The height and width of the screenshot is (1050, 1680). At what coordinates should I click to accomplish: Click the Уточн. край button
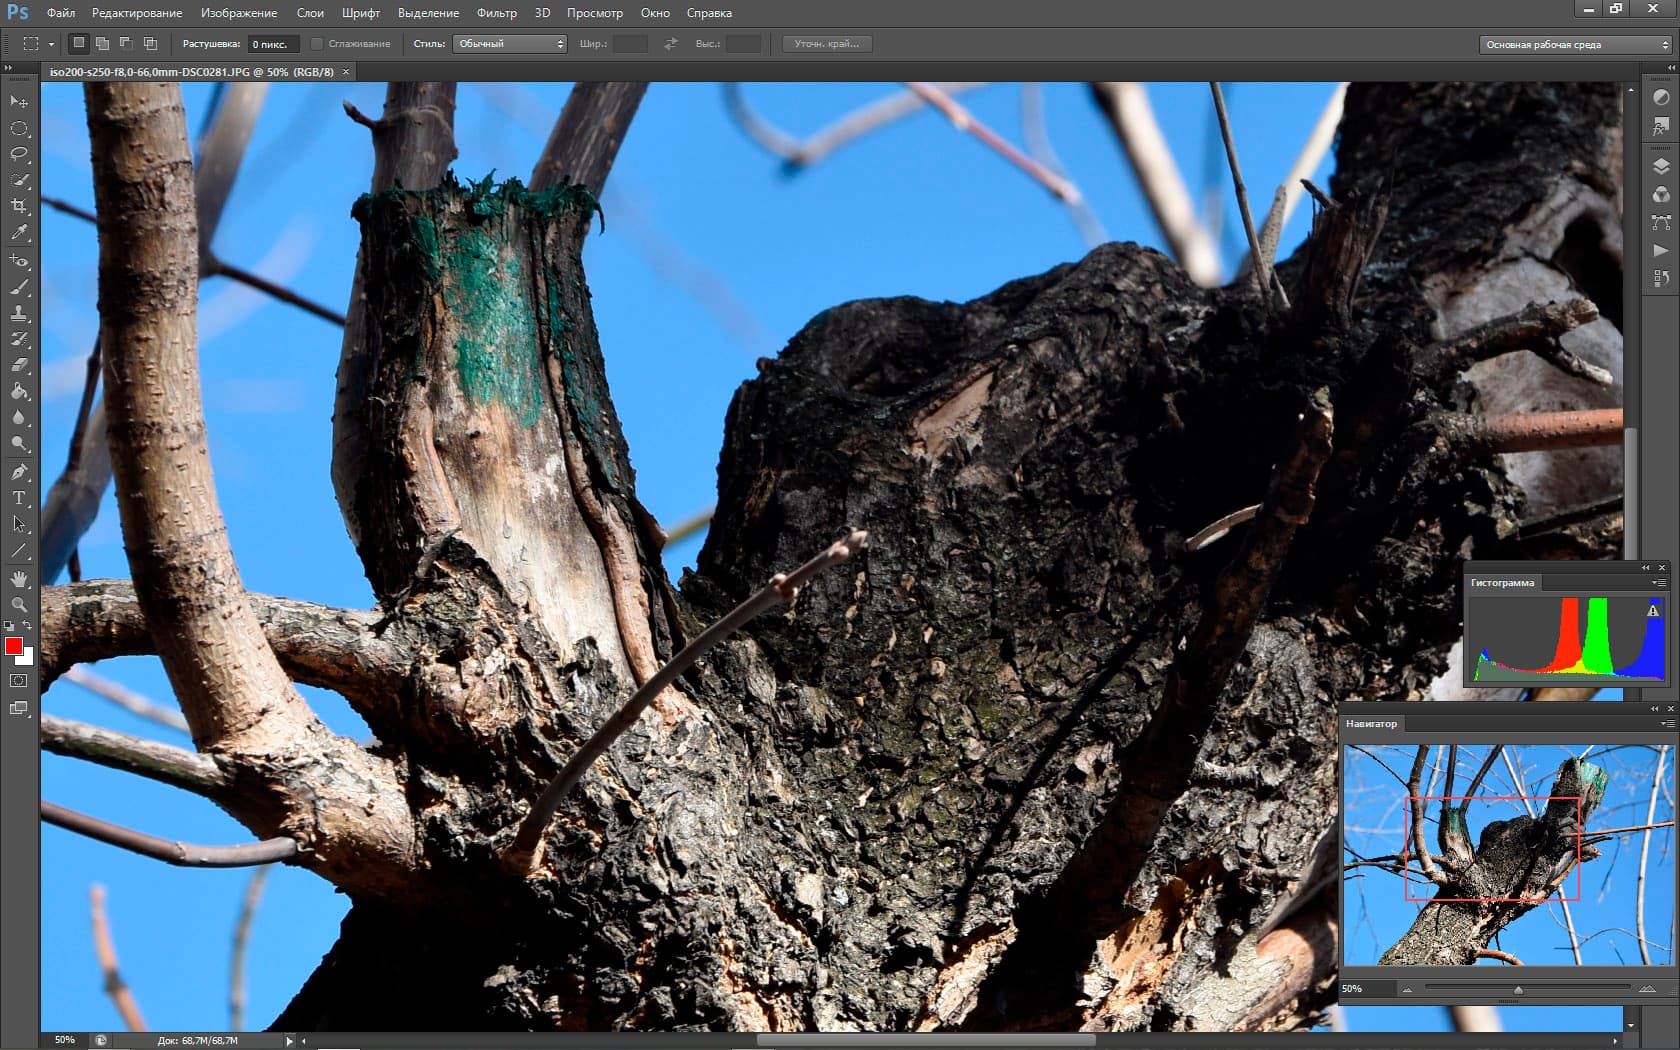(827, 44)
